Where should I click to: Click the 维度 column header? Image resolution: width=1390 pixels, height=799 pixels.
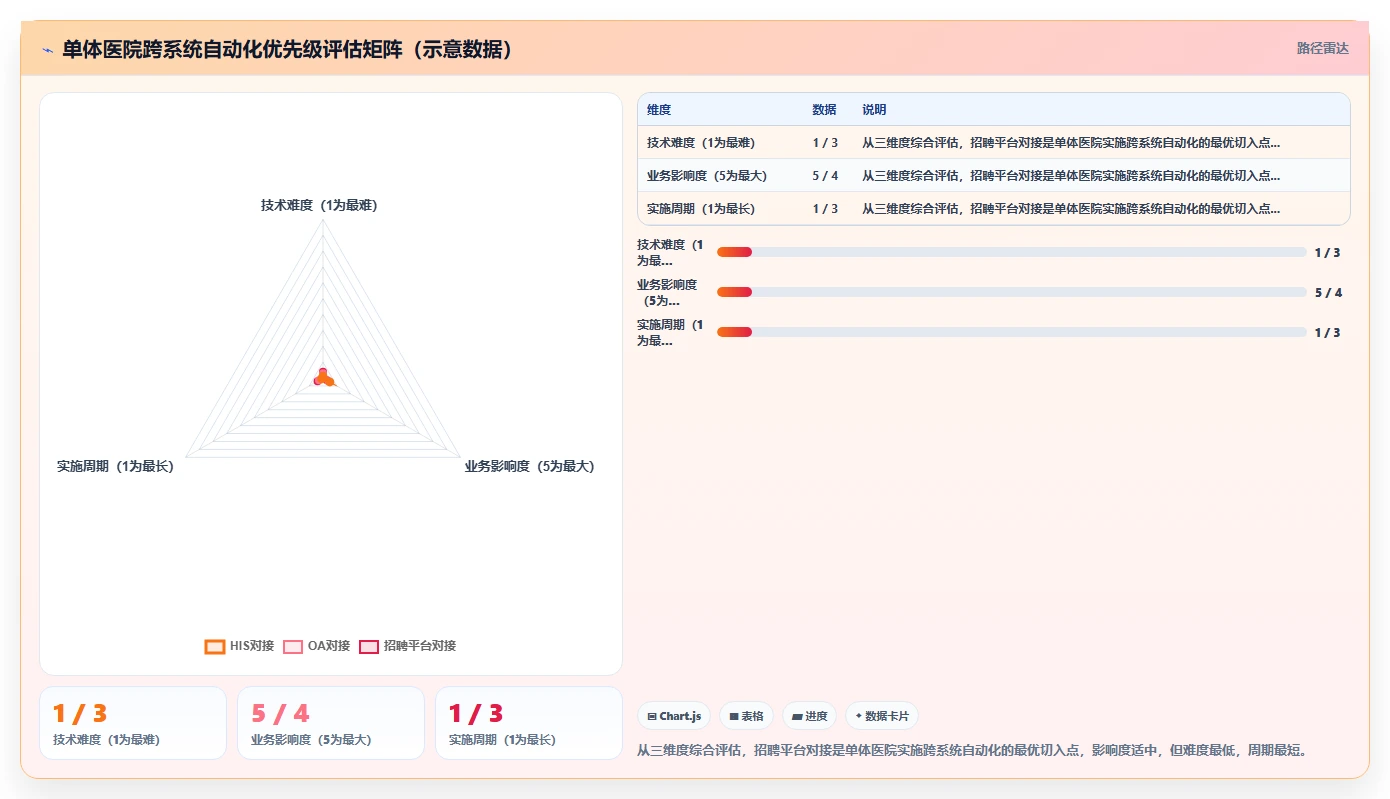click(x=659, y=110)
